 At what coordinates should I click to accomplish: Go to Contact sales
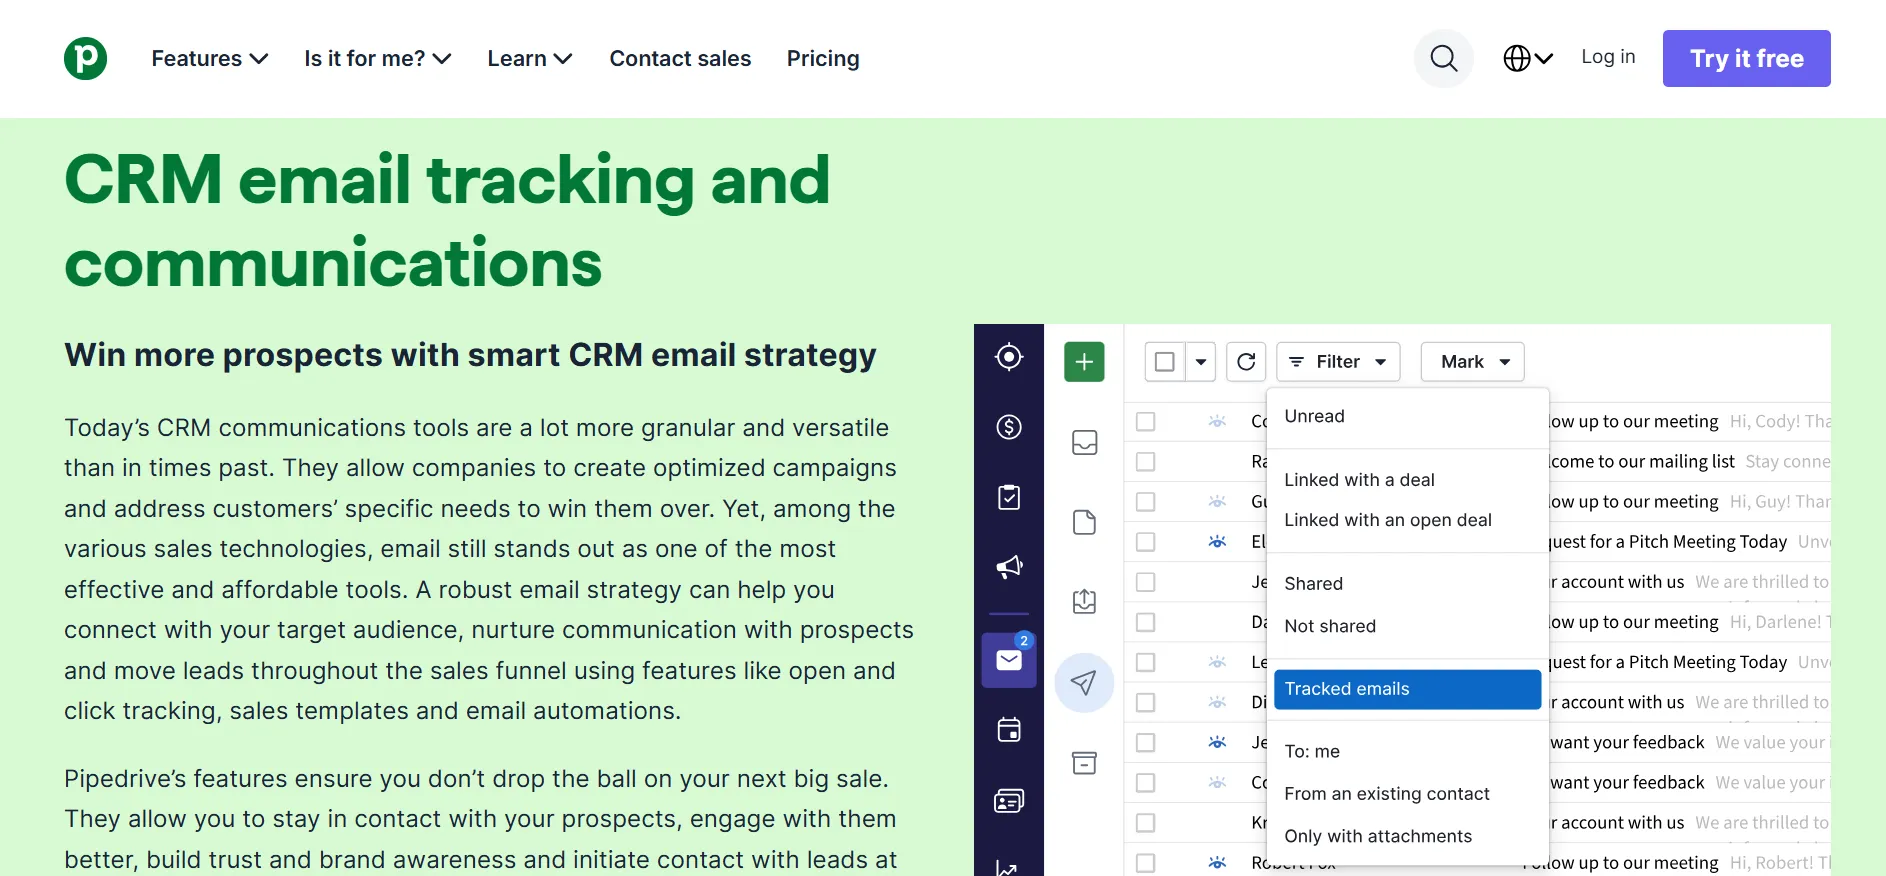[x=680, y=59]
